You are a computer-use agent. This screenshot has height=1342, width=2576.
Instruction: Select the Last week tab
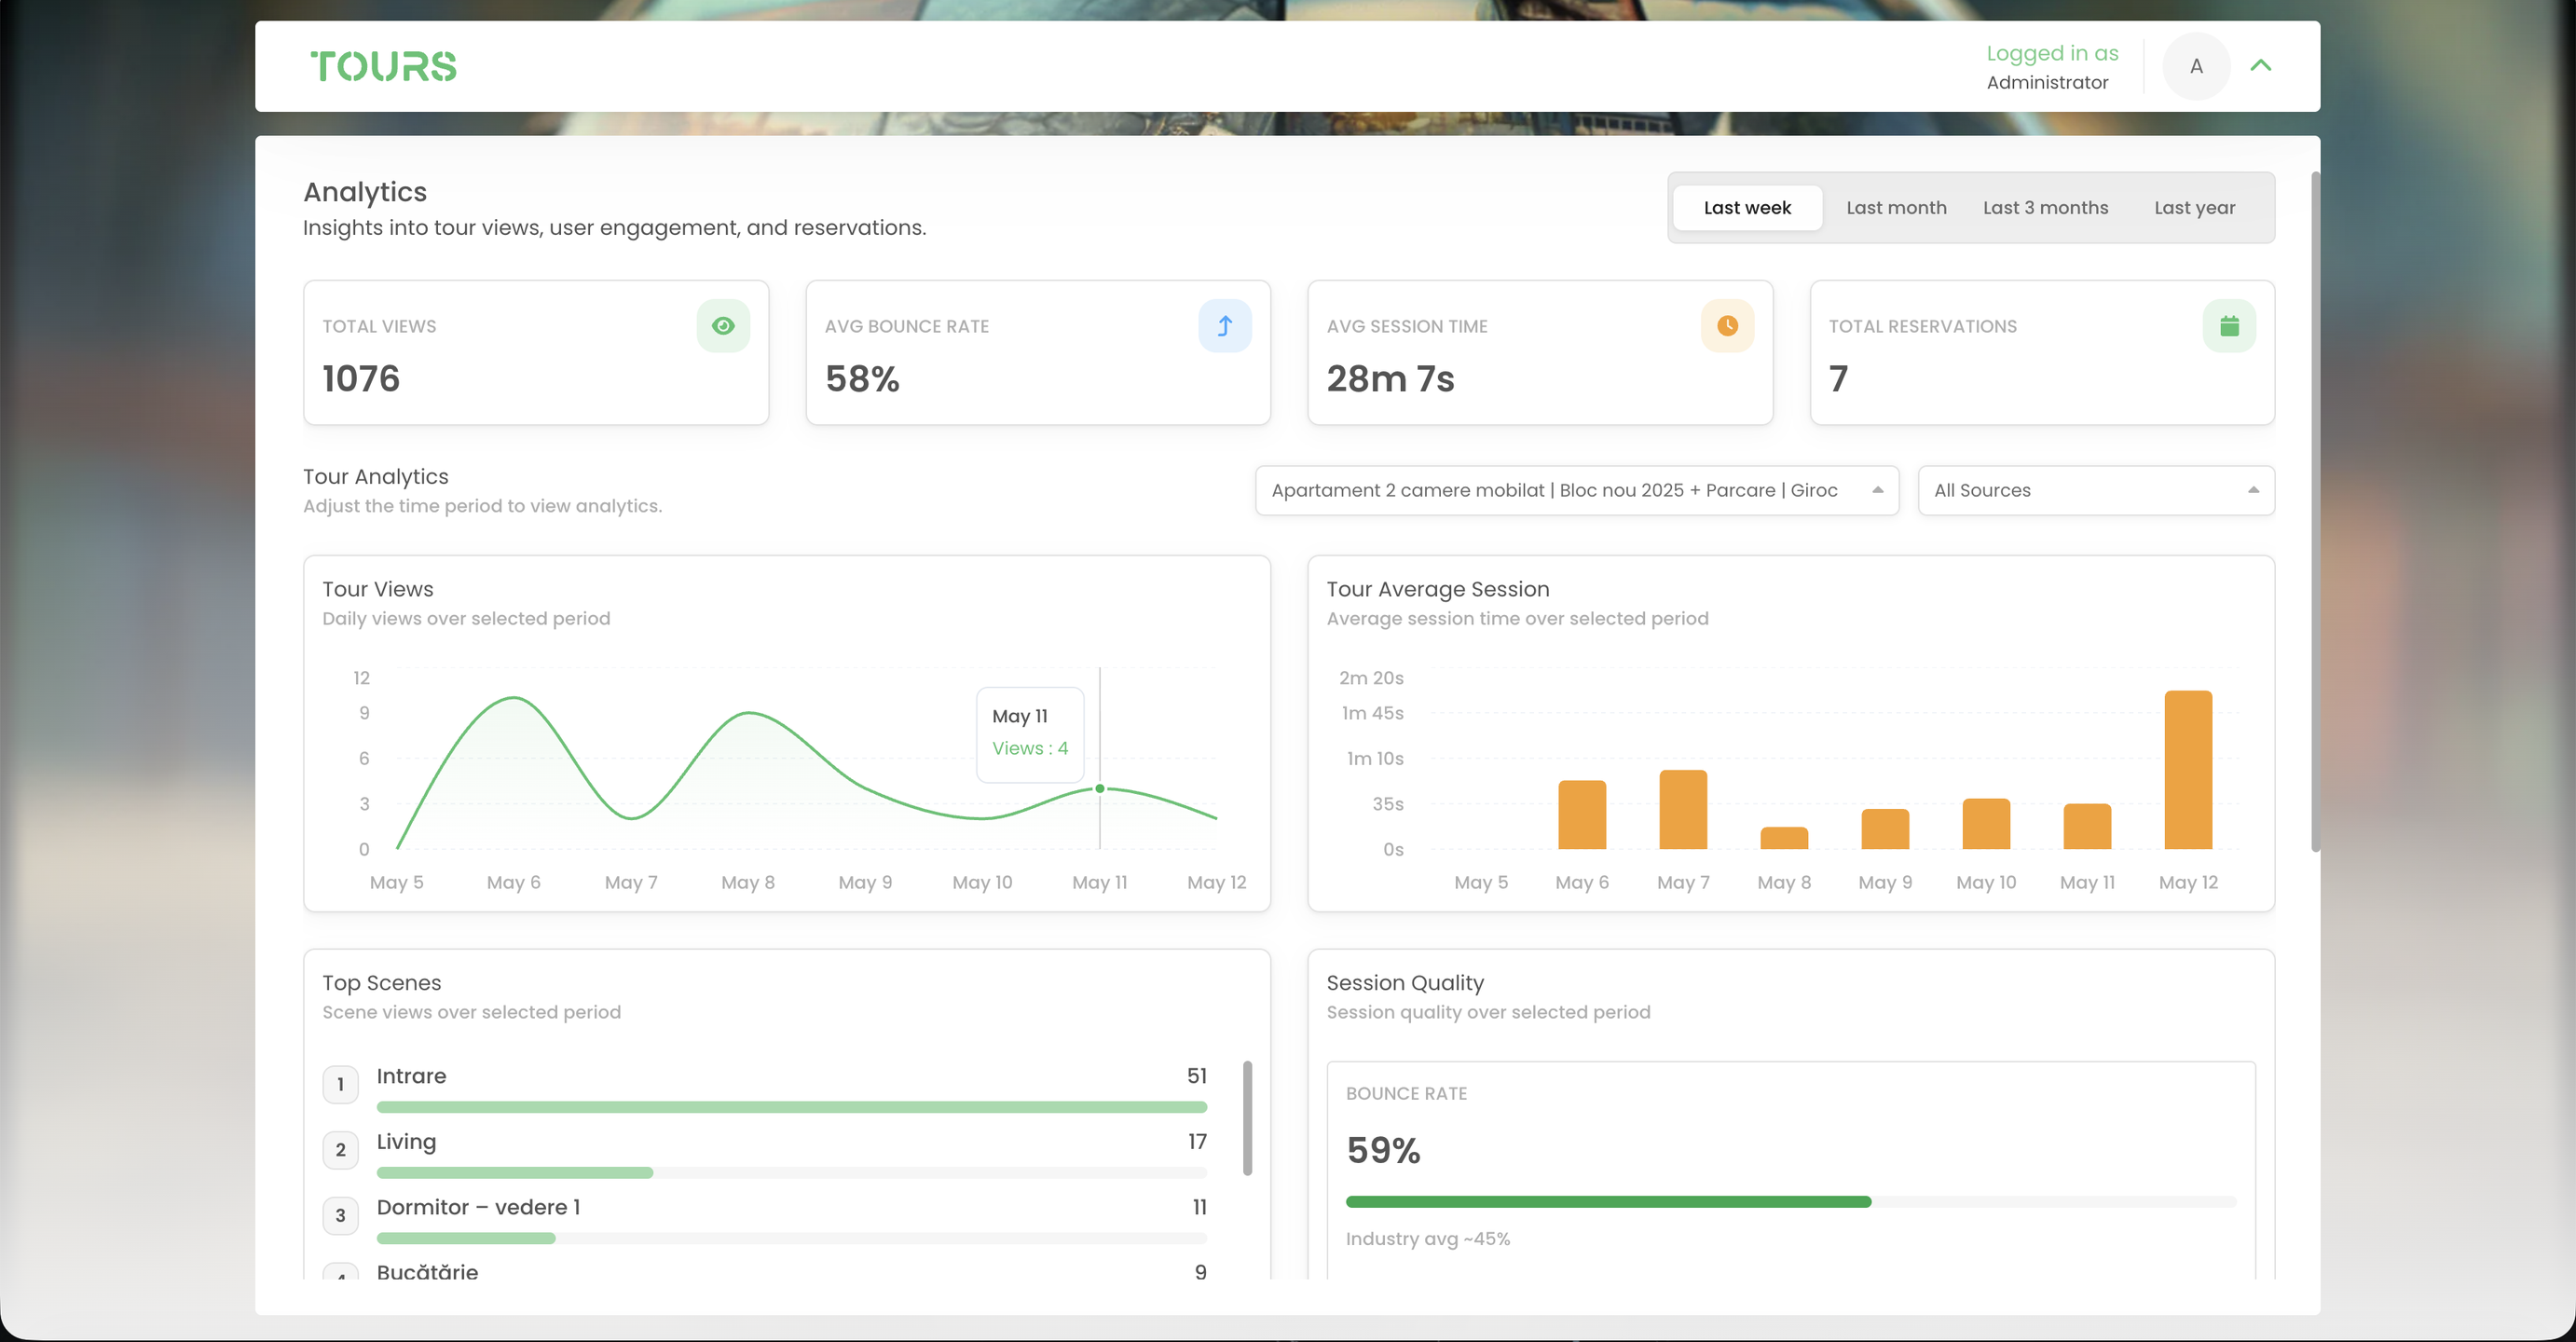coord(1747,208)
